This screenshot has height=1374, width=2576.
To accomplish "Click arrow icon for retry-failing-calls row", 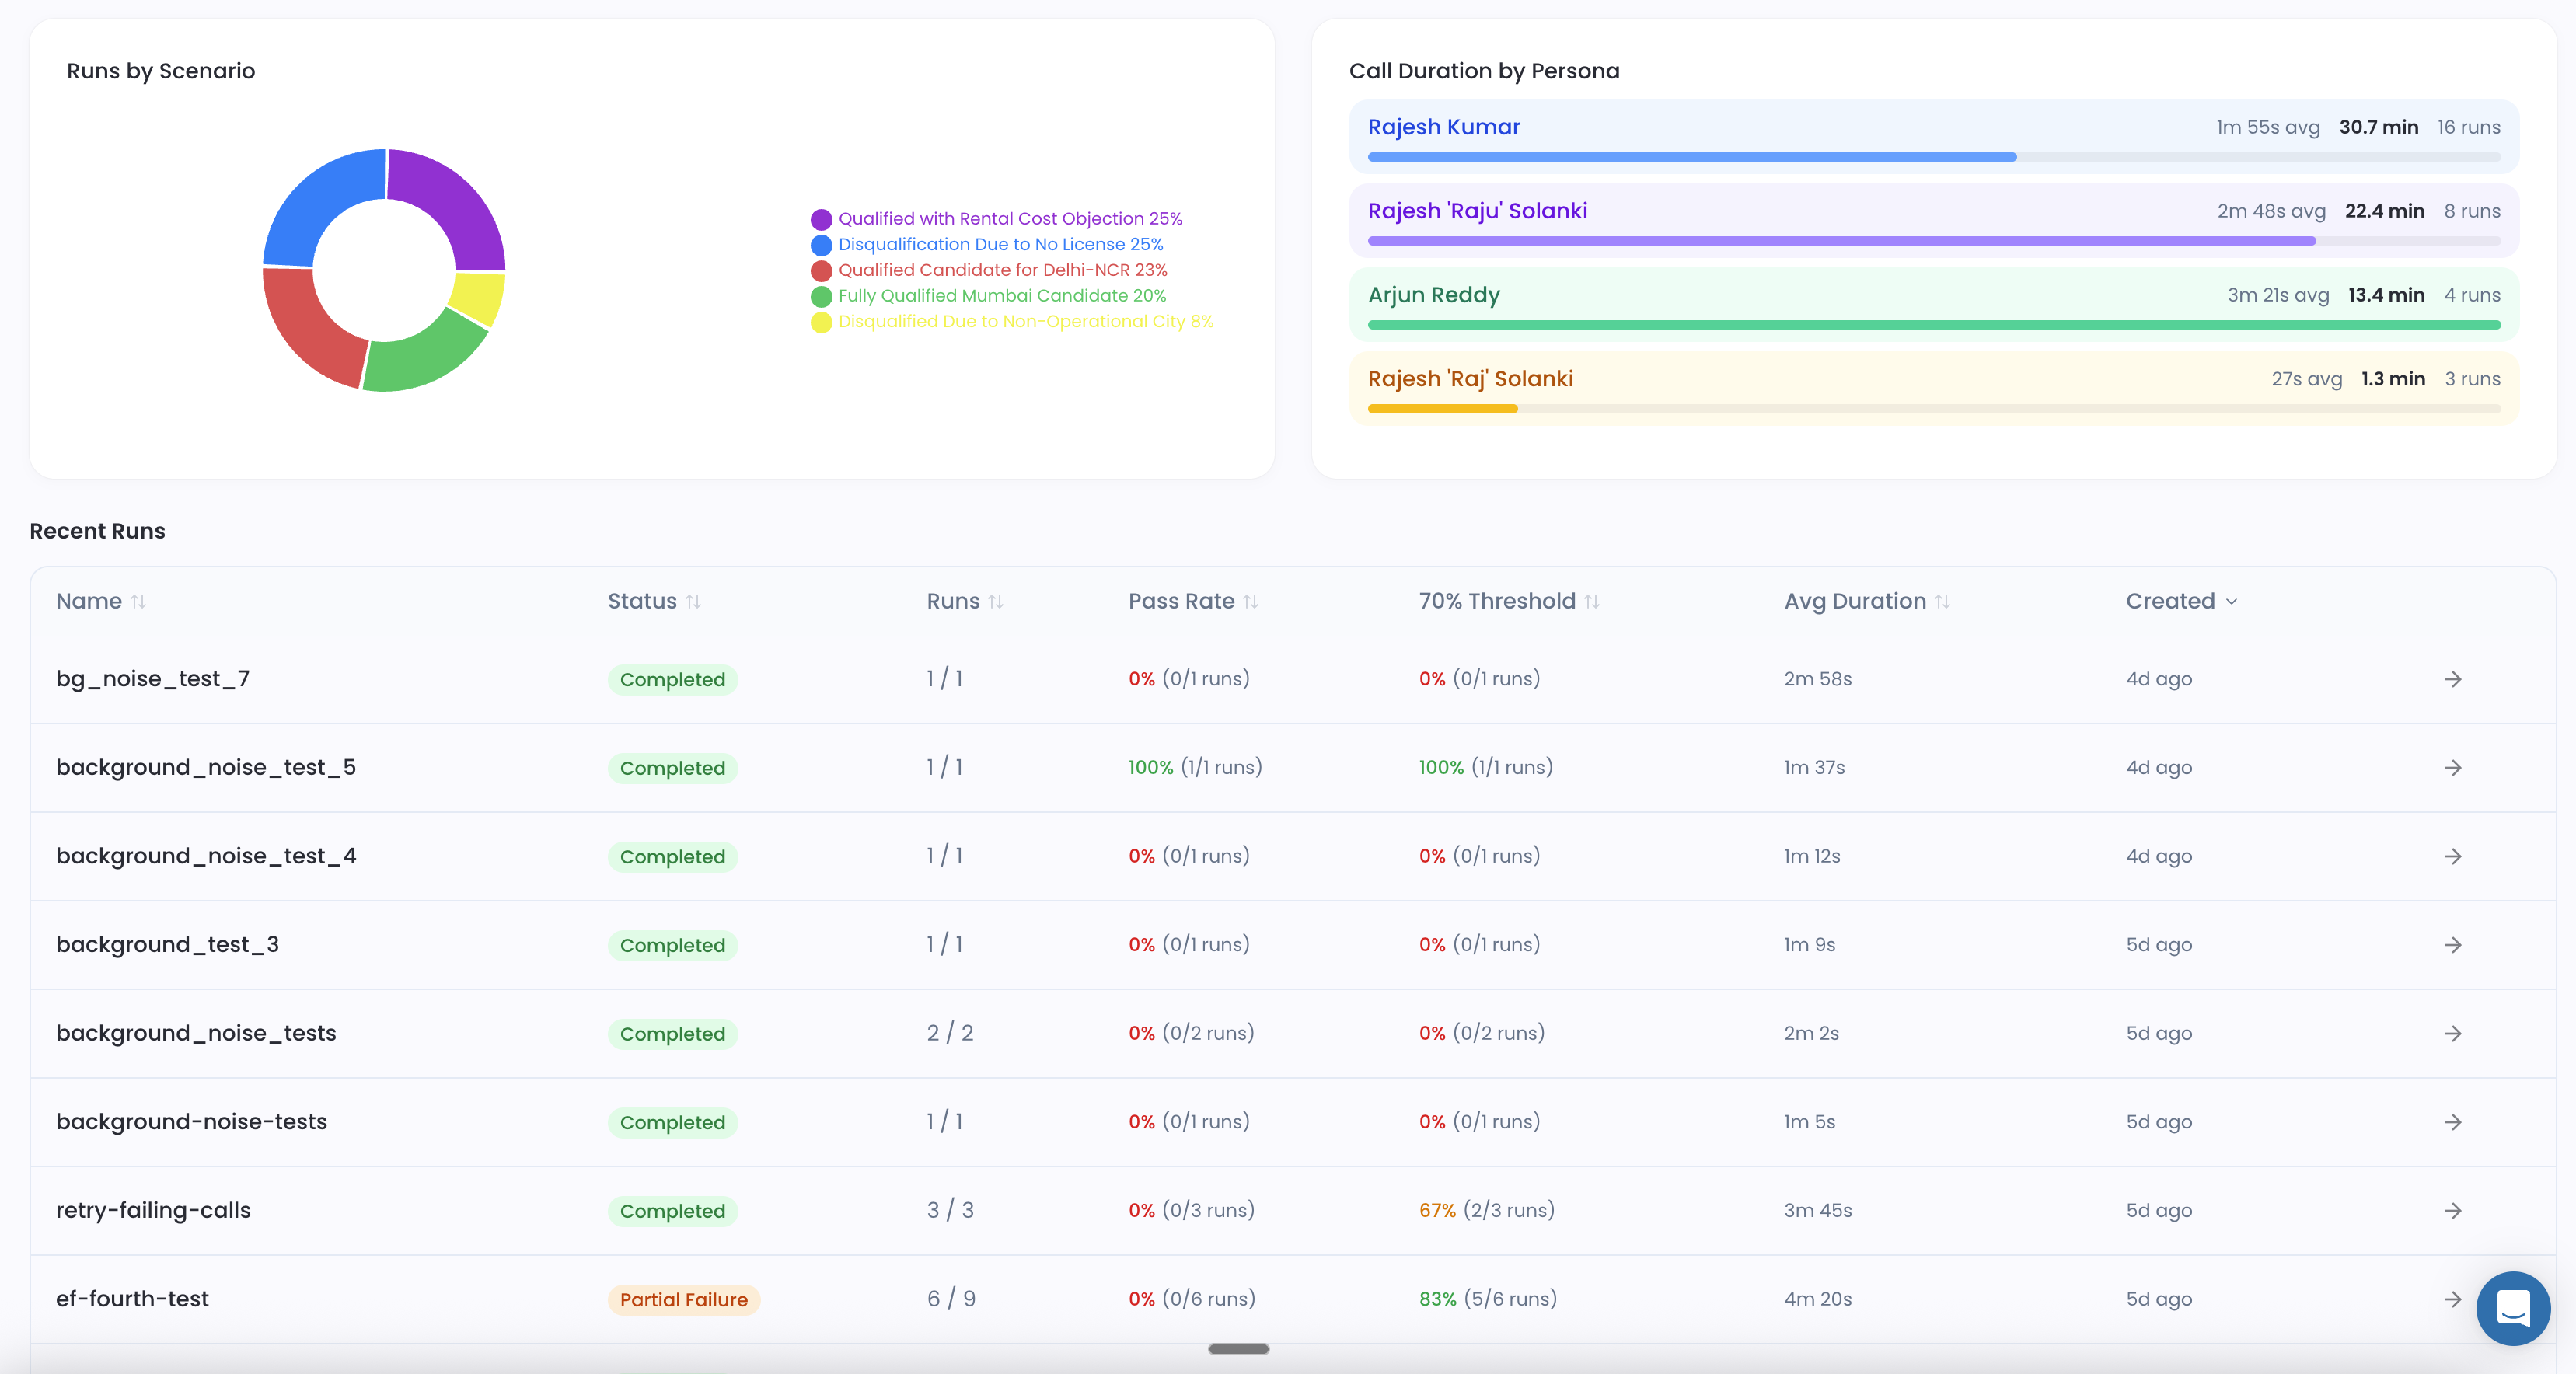I will coord(2452,1211).
